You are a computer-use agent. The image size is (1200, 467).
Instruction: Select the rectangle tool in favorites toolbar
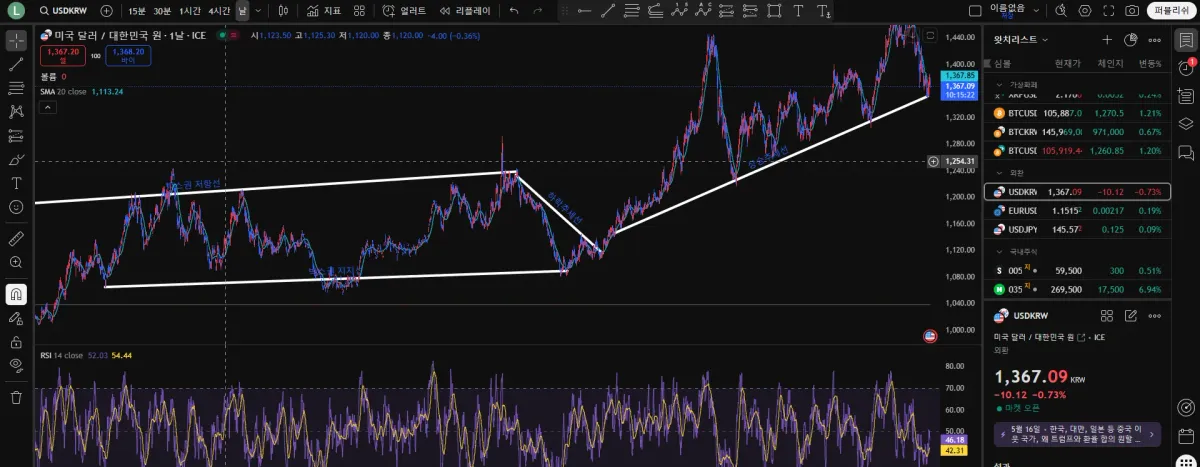click(x=775, y=11)
